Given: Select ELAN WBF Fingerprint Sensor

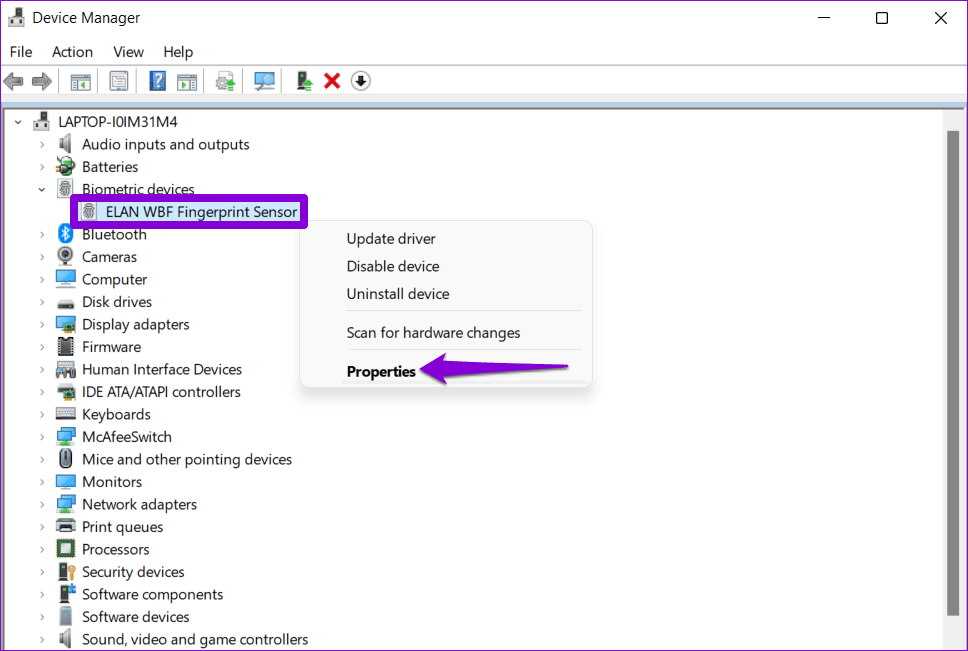Looking at the screenshot, I should (x=201, y=212).
